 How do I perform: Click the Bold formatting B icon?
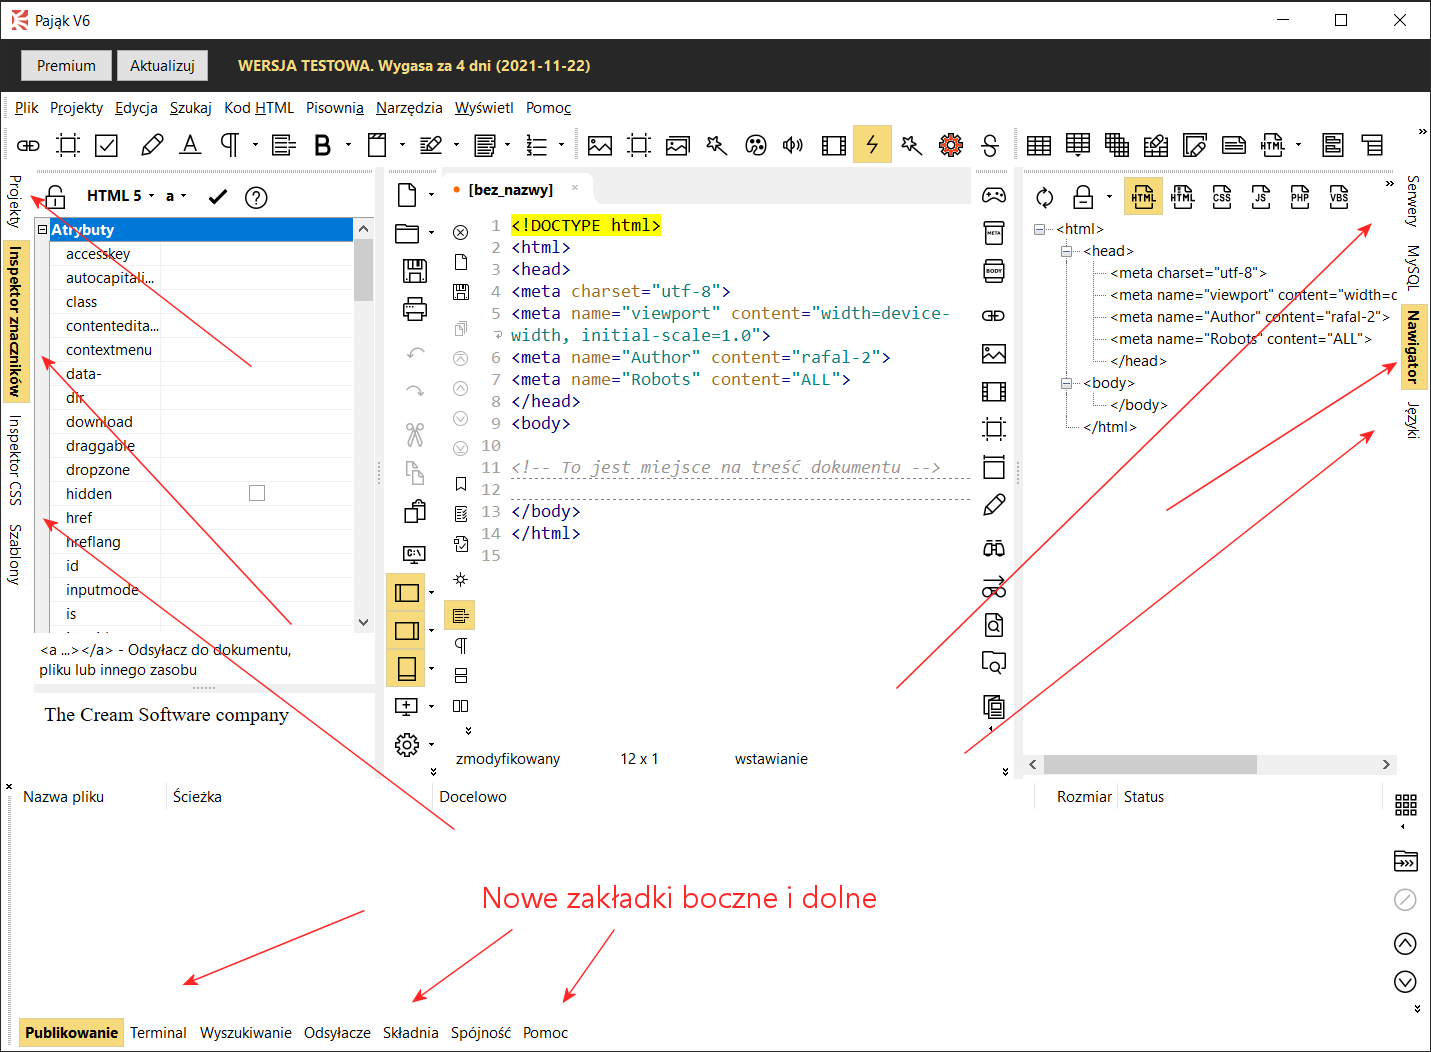(x=322, y=145)
